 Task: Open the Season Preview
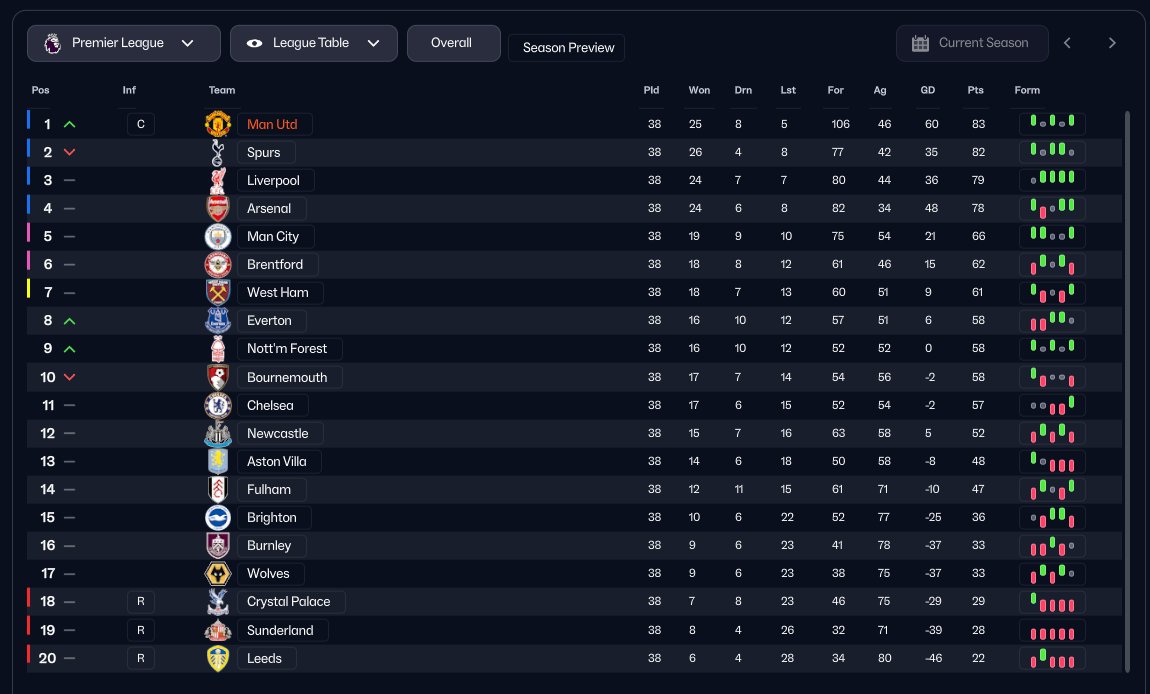(x=567, y=48)
